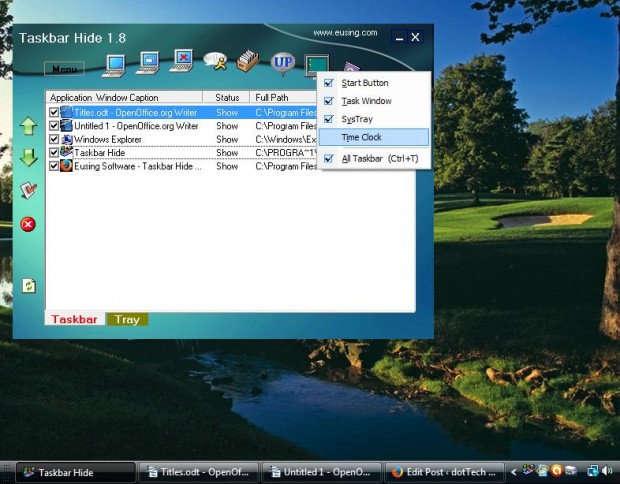
Task: Select 'Eusing Software - Taskbar Hide ...' row
Action: (x=138, y=166)
